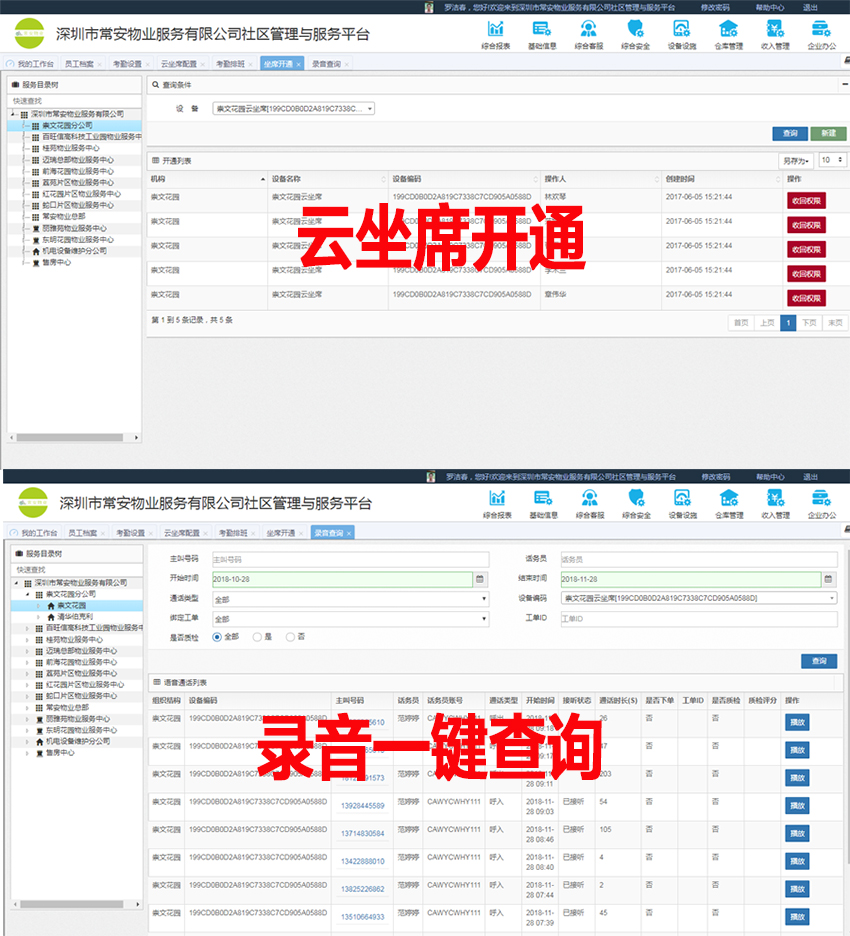Click page 1 in the 开通列表 pagination
The image size is (850, 936).
point(788,323)
